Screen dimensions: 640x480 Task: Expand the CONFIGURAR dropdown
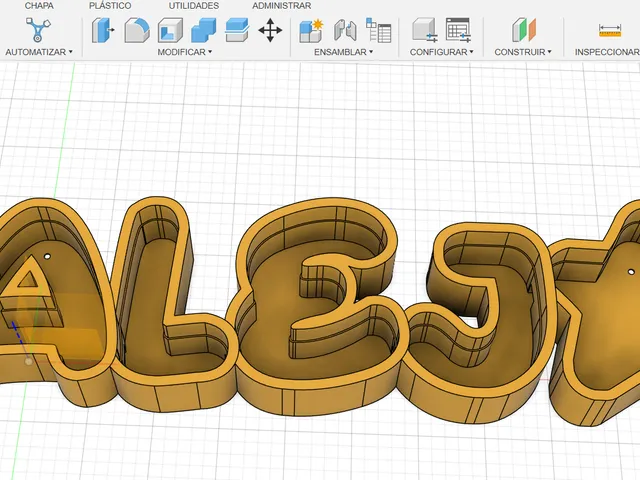coord(442,52)
